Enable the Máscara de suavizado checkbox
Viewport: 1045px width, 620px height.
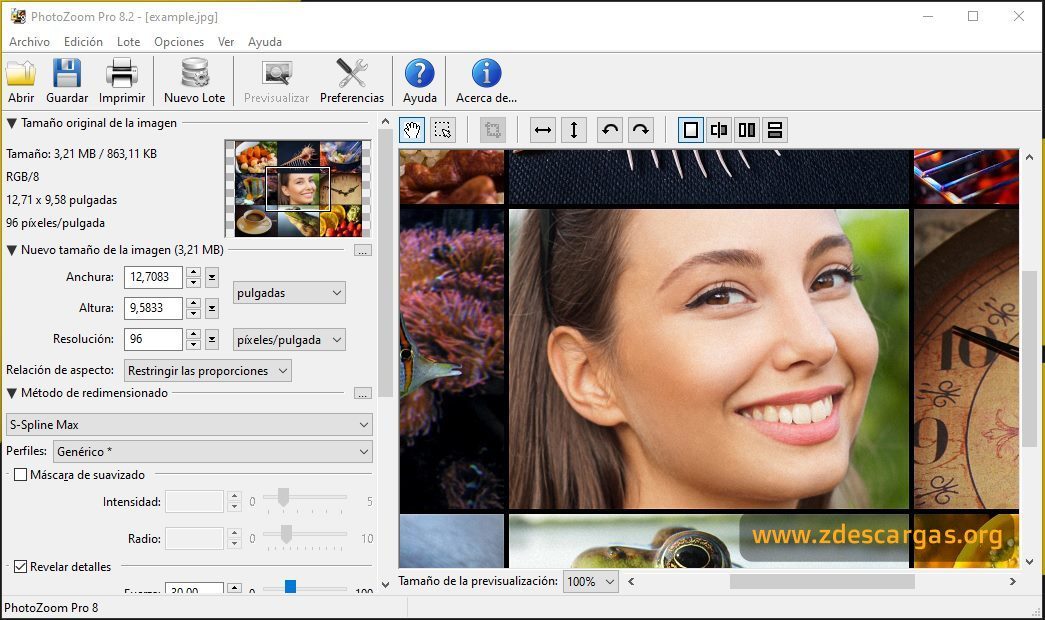pos(21,475)
